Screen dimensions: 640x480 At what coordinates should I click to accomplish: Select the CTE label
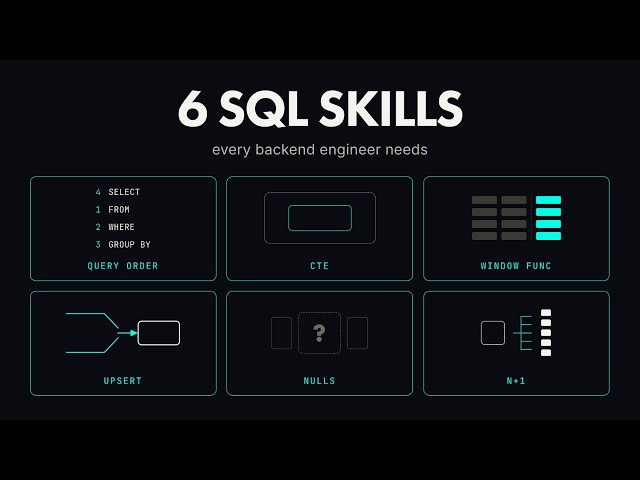pos(319,266)
